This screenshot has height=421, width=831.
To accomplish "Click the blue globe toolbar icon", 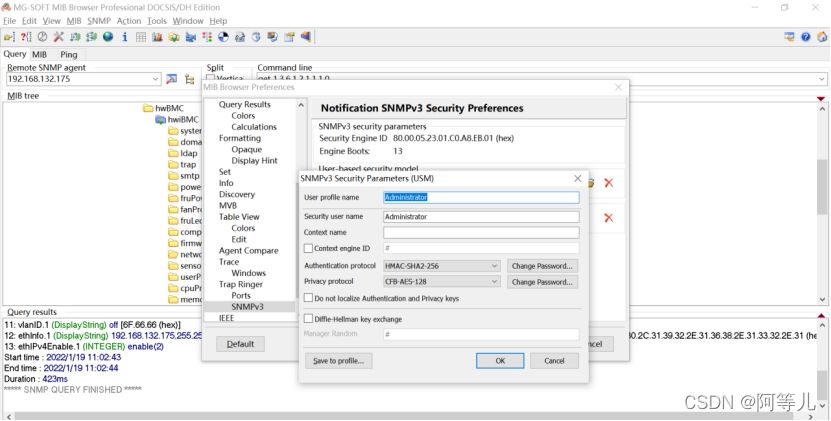I will click(x=108, y=37).
